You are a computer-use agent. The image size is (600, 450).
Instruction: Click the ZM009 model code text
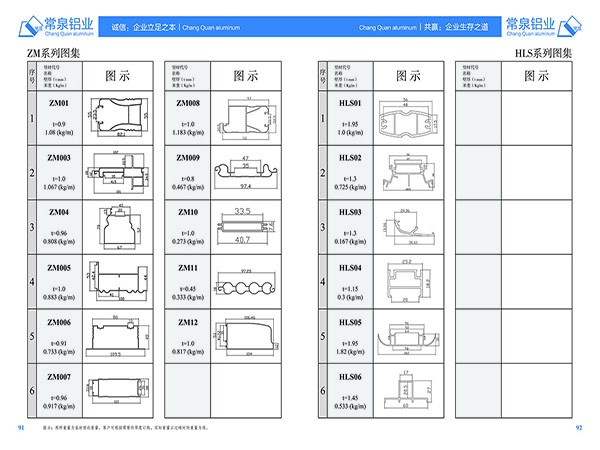[188, 158]
